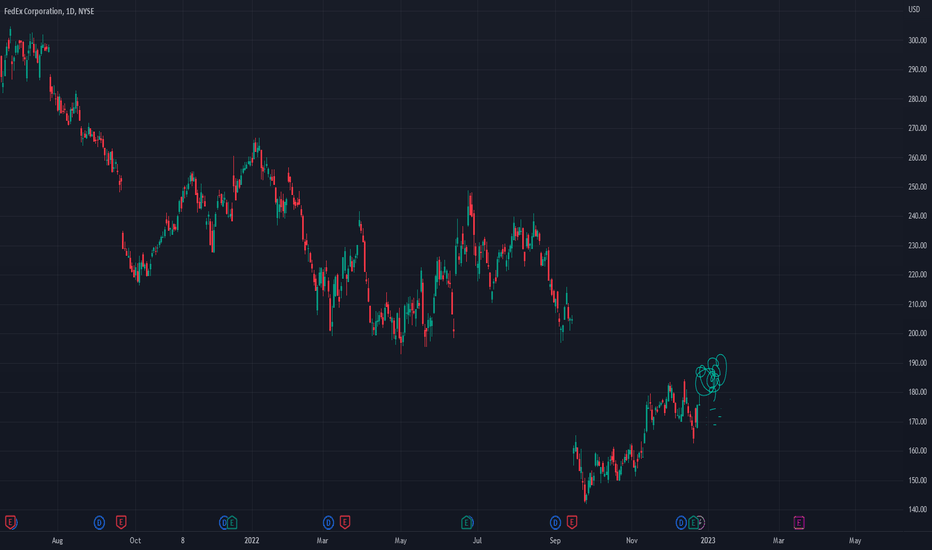Click the blue dividend marker after Nov
932x550 pixels.
[x=681, y=523]
